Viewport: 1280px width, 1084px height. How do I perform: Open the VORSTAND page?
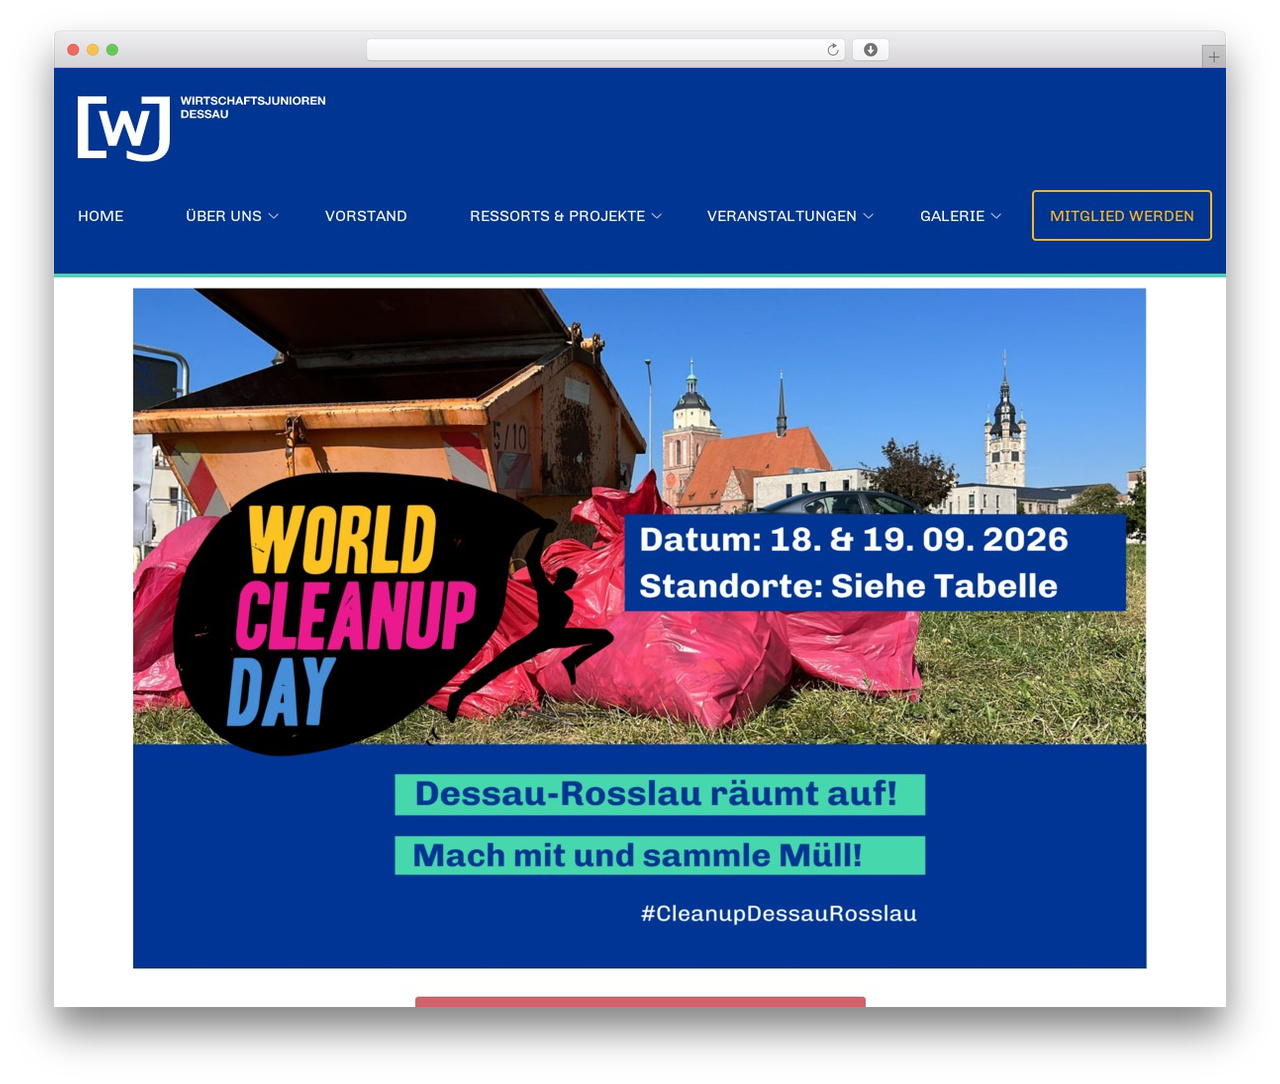tap(366, 216)
